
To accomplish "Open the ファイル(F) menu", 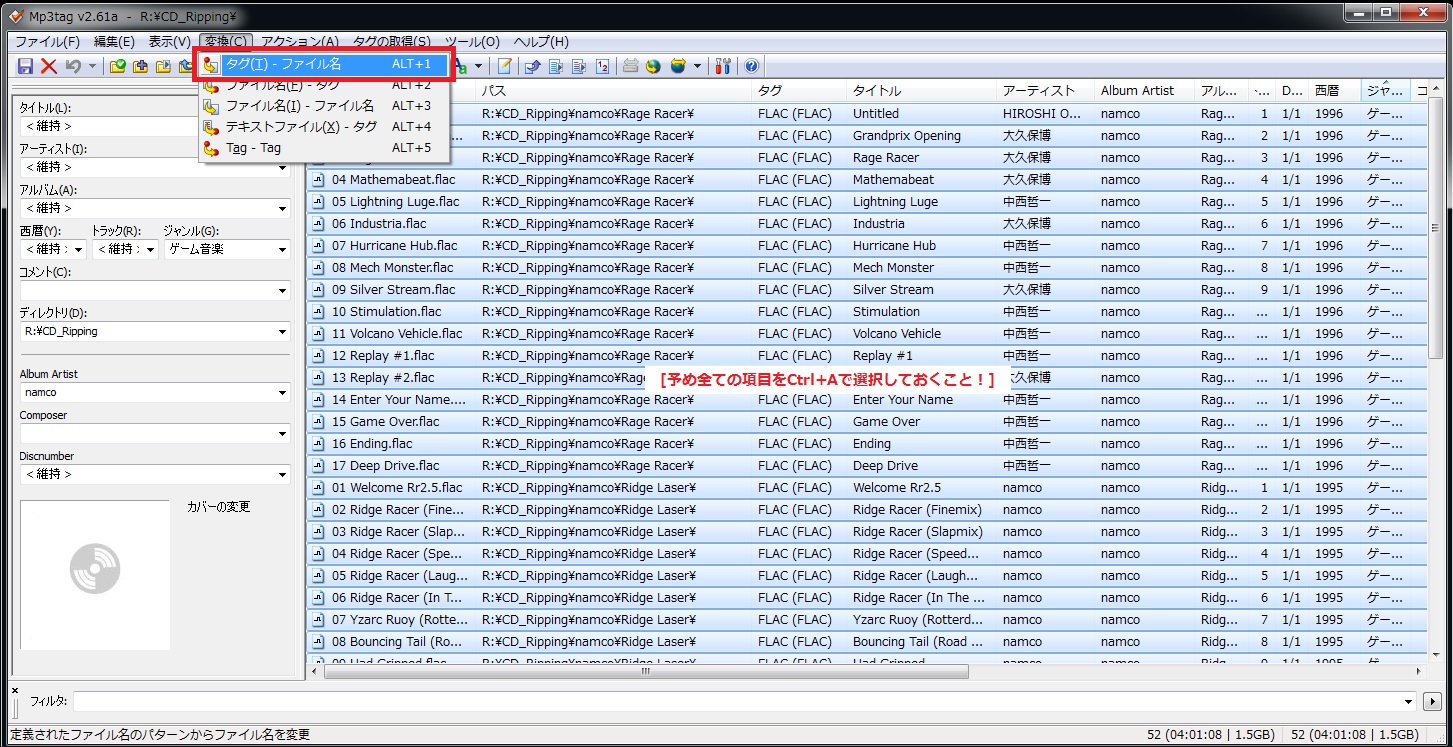I will click(x=47, y=41).
